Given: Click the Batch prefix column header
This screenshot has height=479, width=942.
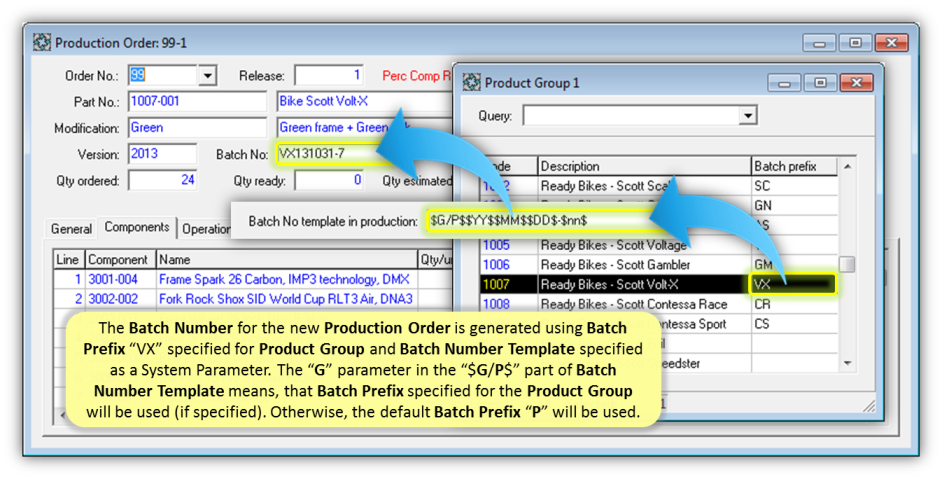Looking at the screenshot, I should point(794,166).
